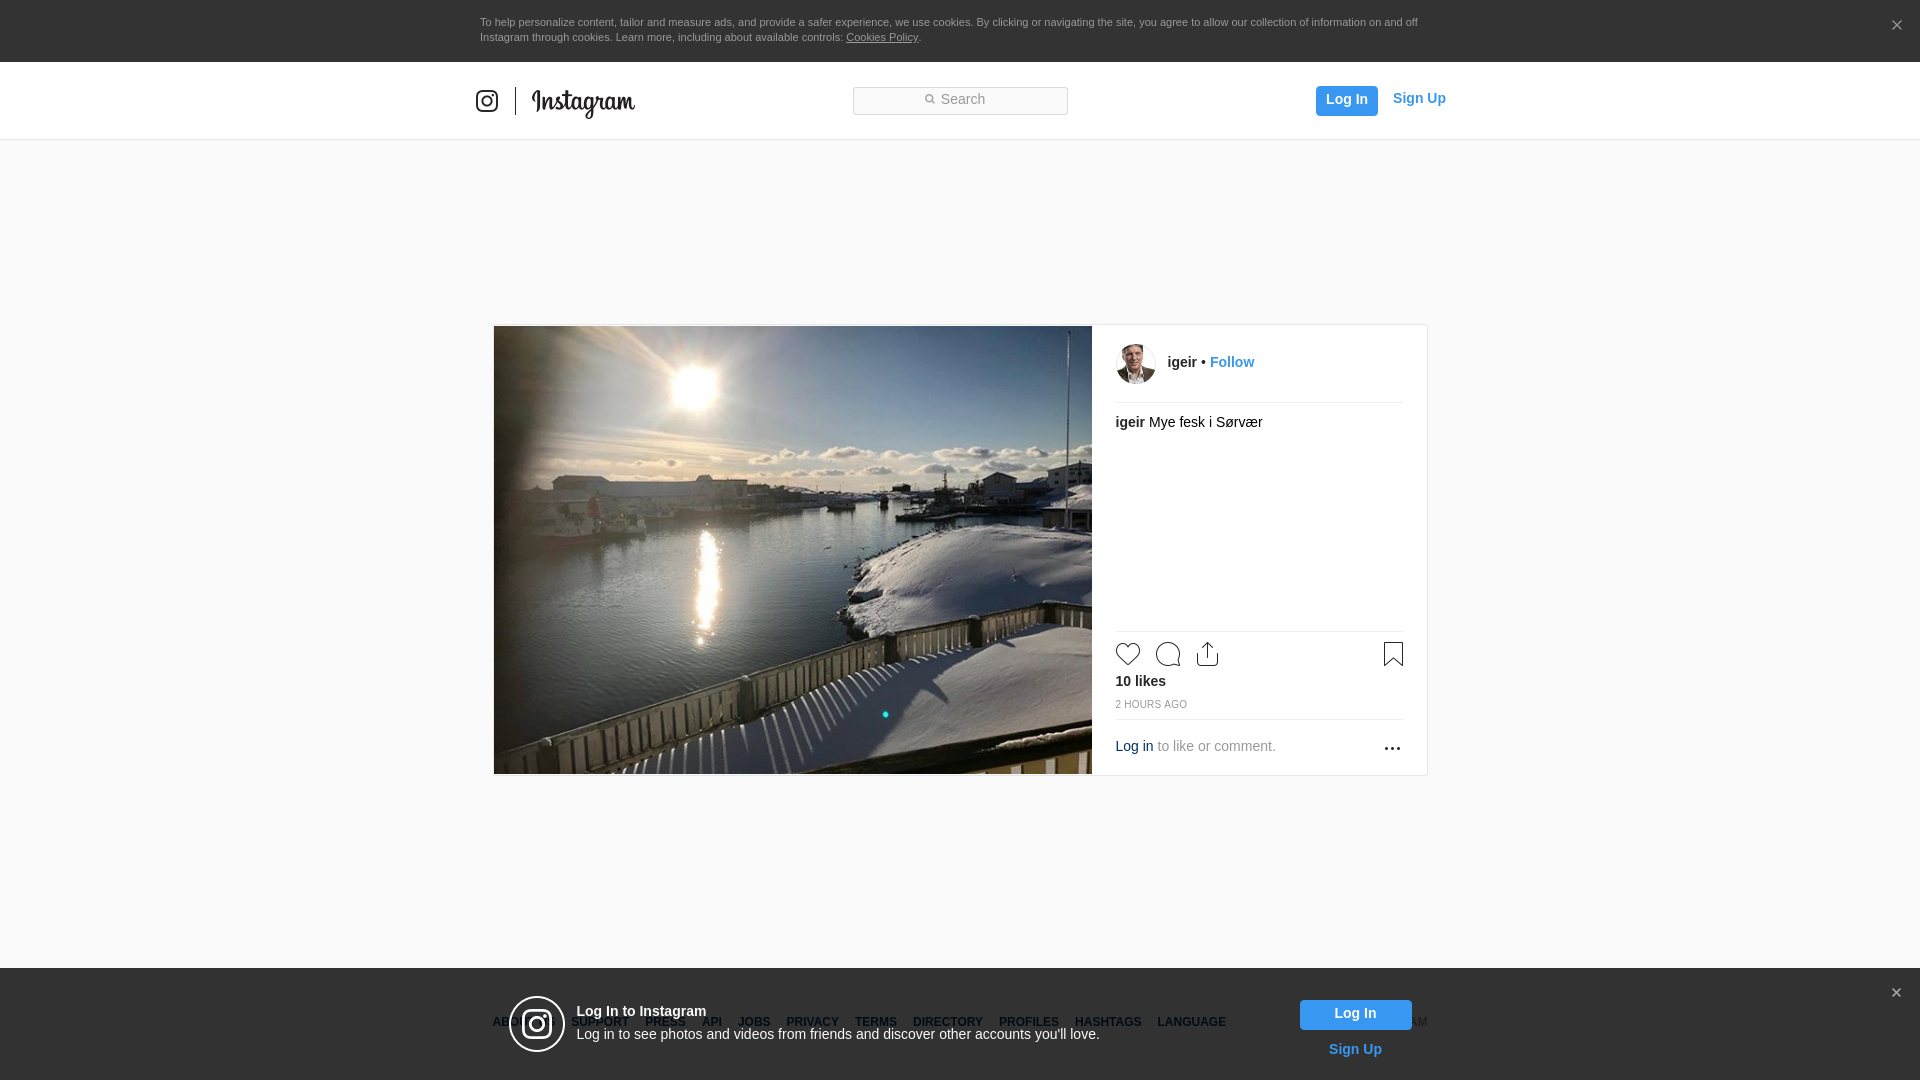Open the DIRECTORY footer item

point(947,1022)
